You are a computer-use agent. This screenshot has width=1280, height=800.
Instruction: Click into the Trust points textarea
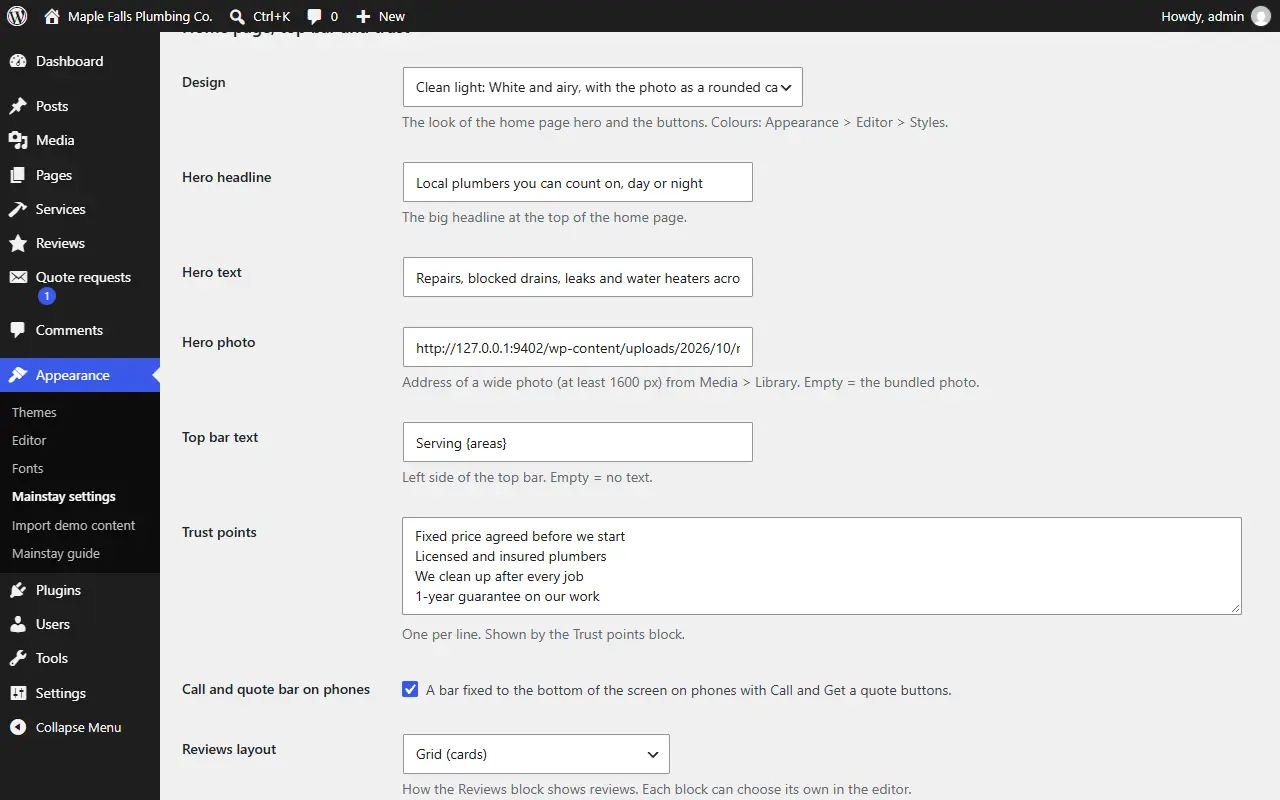tap(822, 566)
